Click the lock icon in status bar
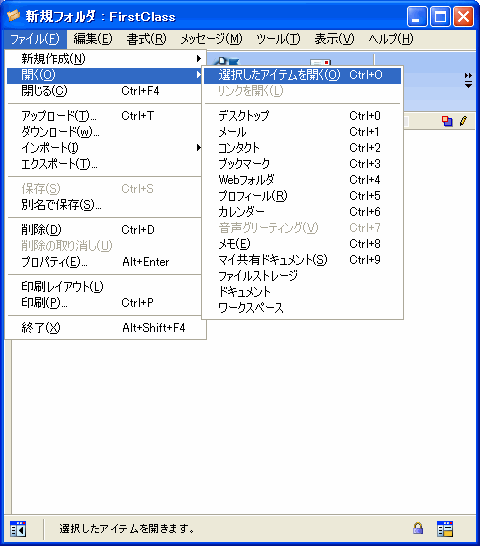 click(x=418, y=528)
